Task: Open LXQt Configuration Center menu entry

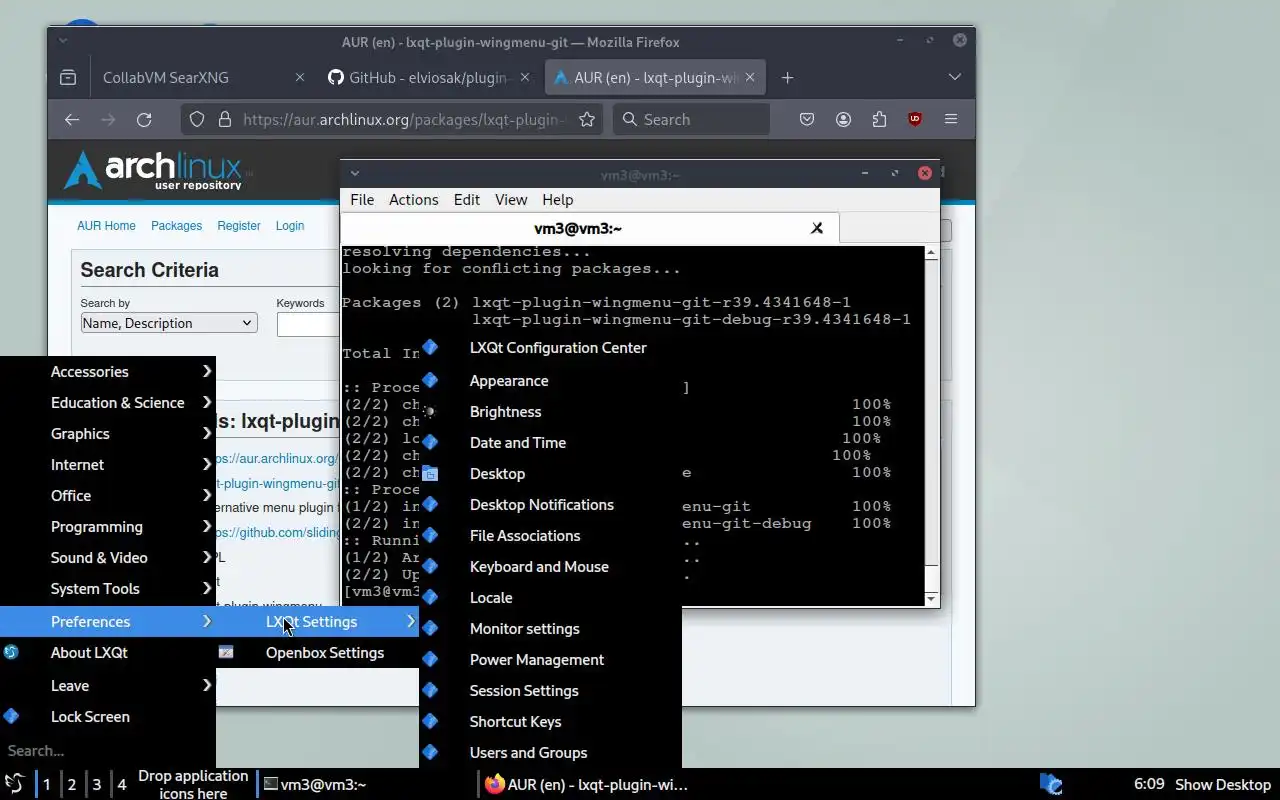Action: pyautogui.click(x=550, y=348)
